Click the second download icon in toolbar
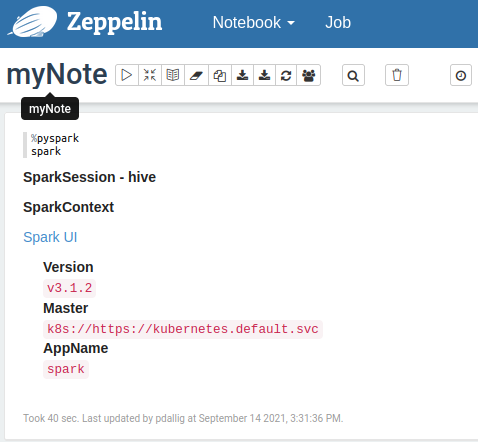This screenshot has height=442, width=478. click(264, 75)
